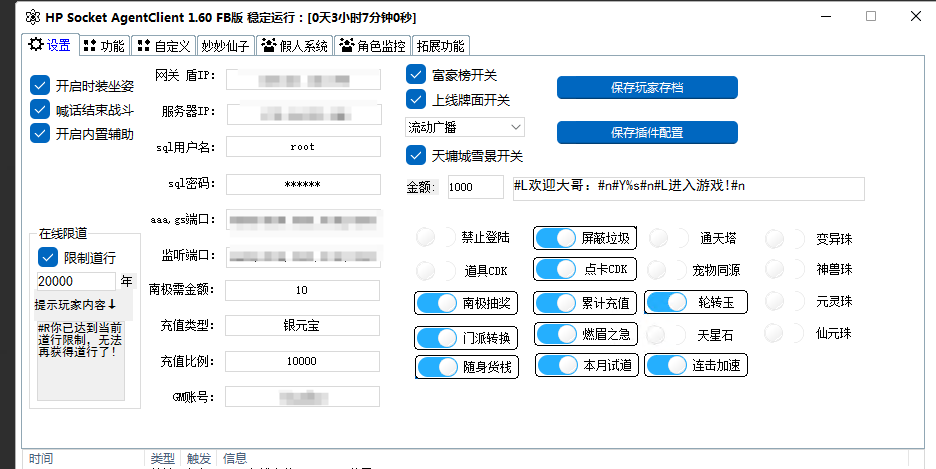Enable the 天星石 toggle

(667, 335)
